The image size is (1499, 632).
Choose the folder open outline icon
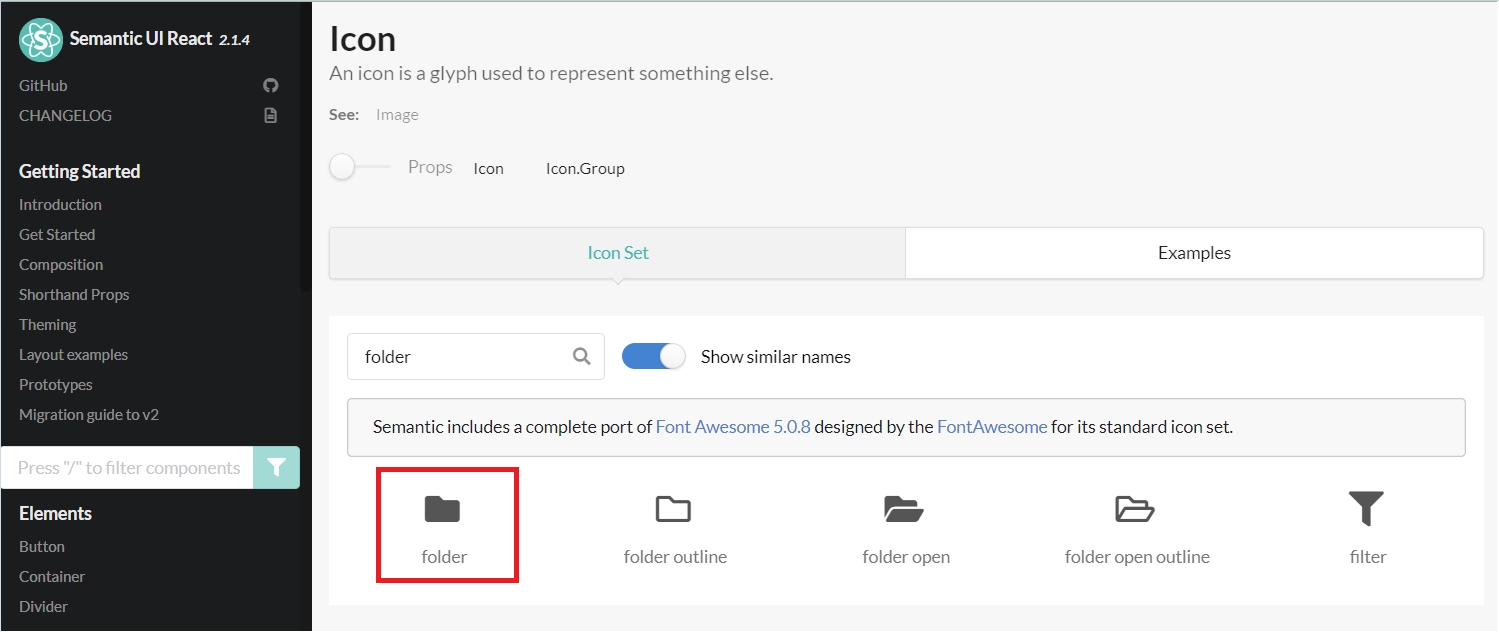pyautogui.click(x=1135, y=510)
